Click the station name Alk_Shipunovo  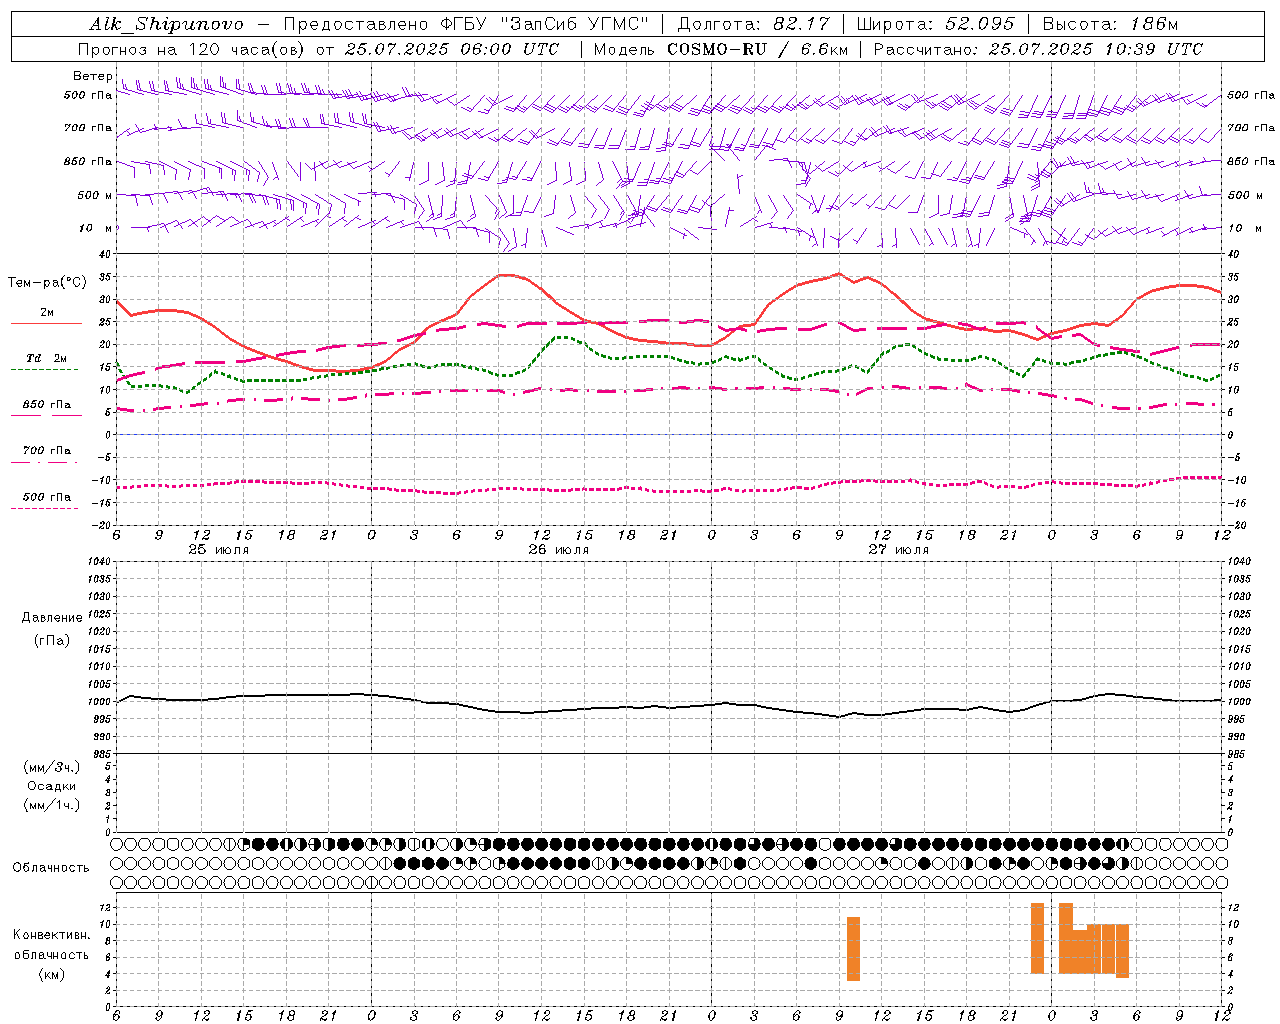[167, 24]
